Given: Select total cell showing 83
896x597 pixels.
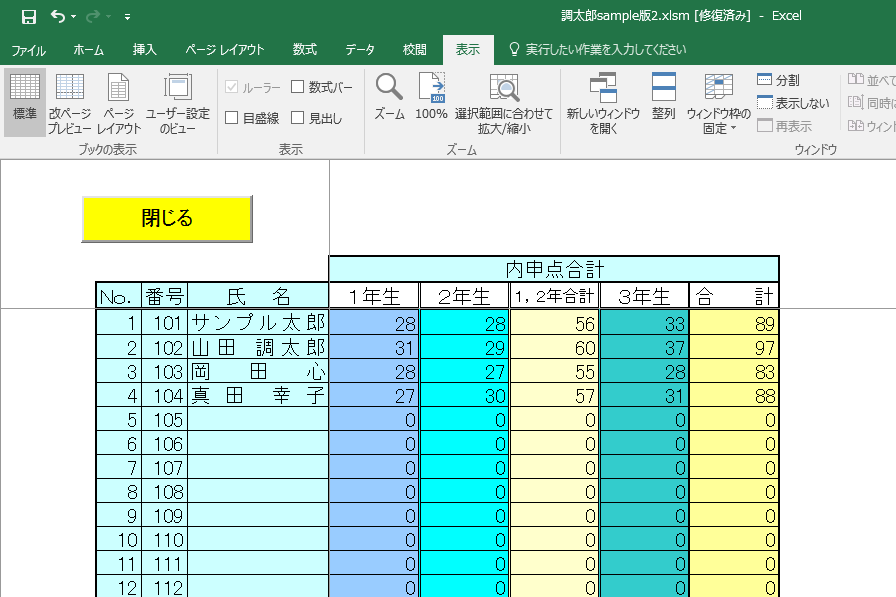Looking at the screenshot, I should click(734, 371).
